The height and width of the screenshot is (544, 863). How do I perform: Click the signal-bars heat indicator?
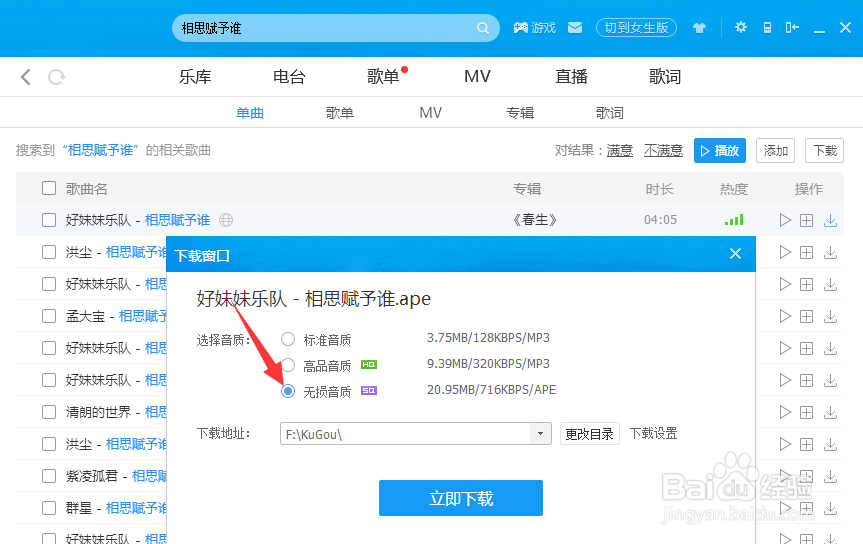tap(734, 220)
